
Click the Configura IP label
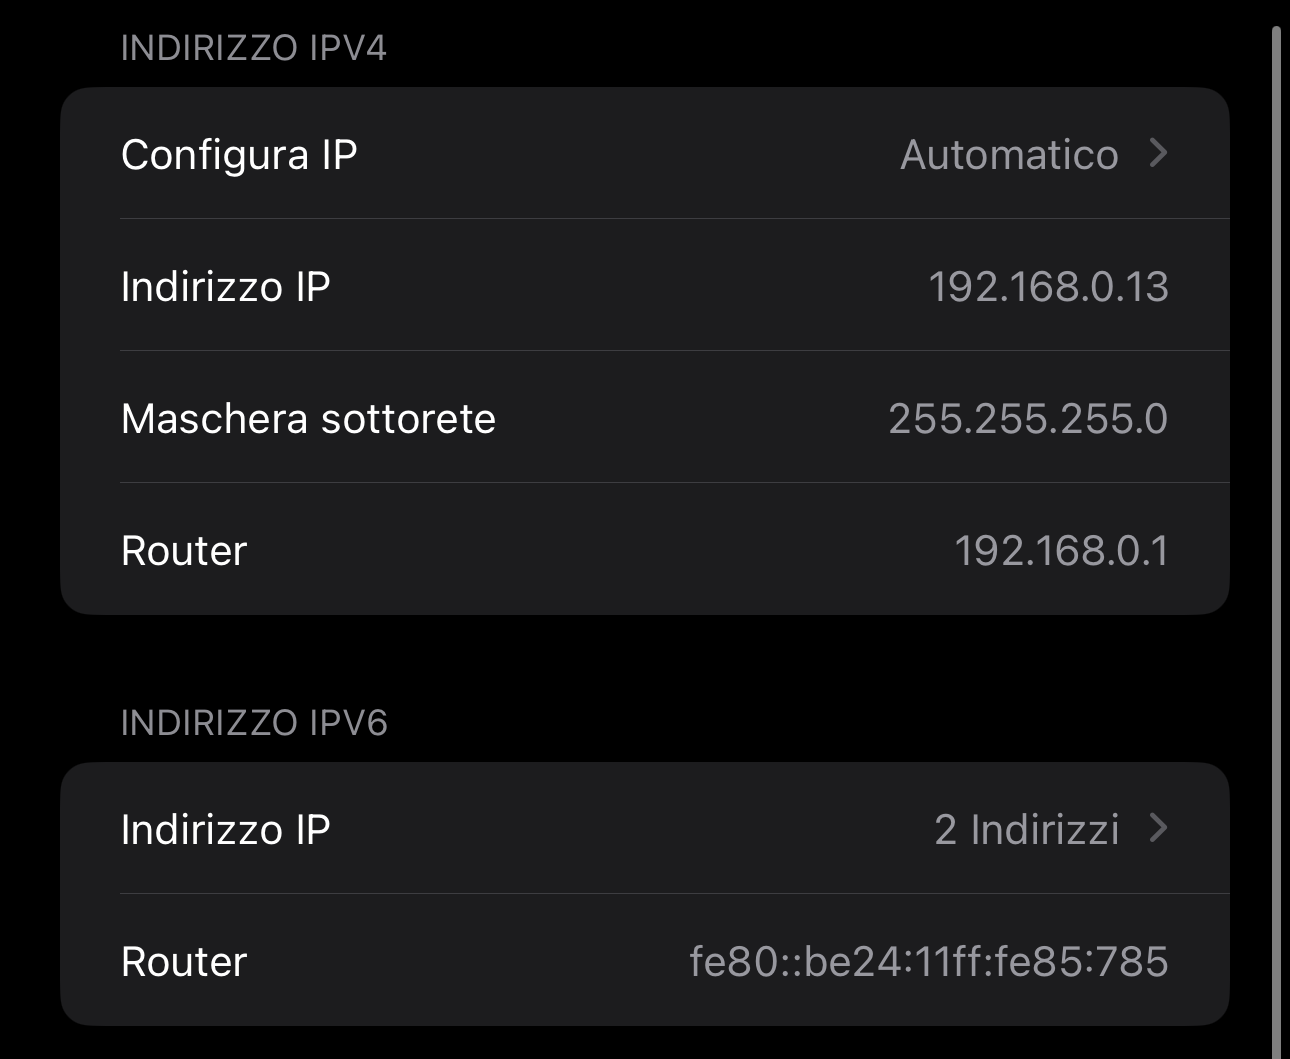(239, 155)
